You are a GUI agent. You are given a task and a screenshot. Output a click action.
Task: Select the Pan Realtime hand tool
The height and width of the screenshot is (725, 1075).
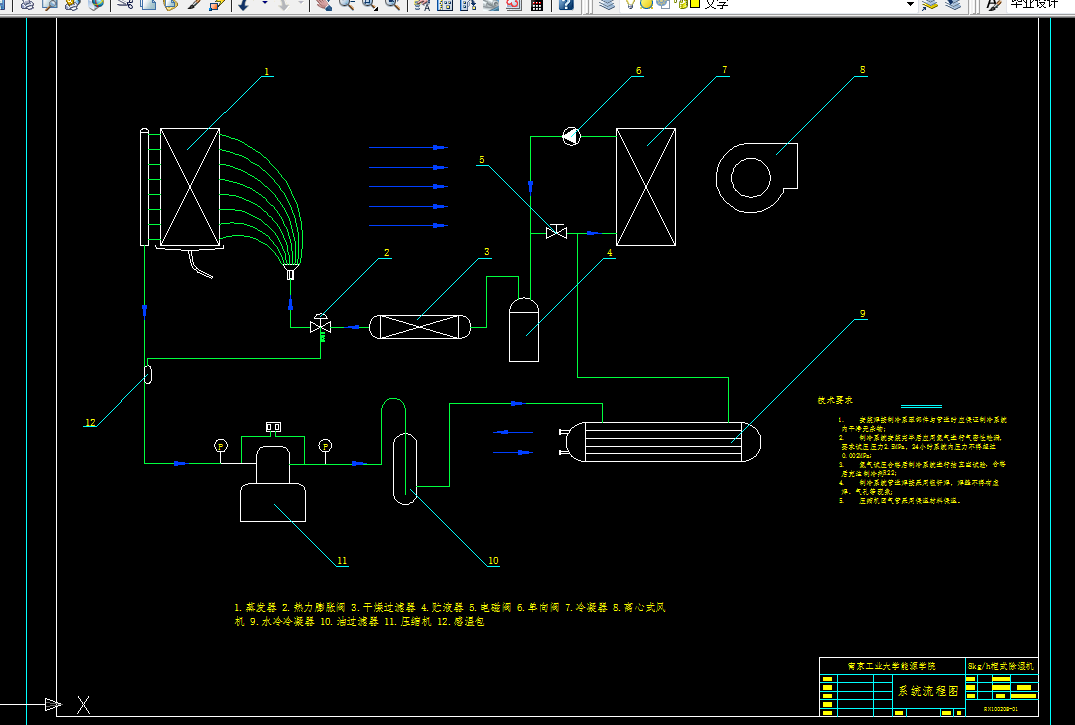pyautogui.click(x=324, y=3)
